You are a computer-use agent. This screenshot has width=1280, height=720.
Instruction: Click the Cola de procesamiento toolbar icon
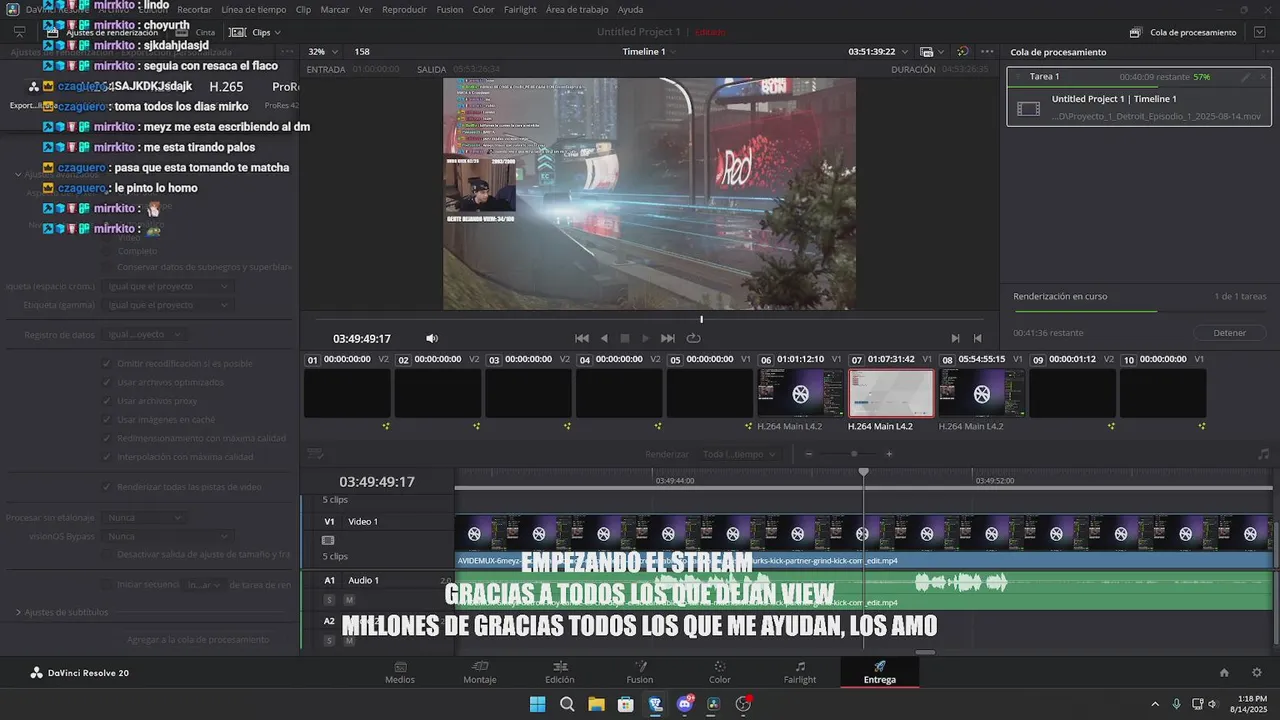coord(1136,32)
